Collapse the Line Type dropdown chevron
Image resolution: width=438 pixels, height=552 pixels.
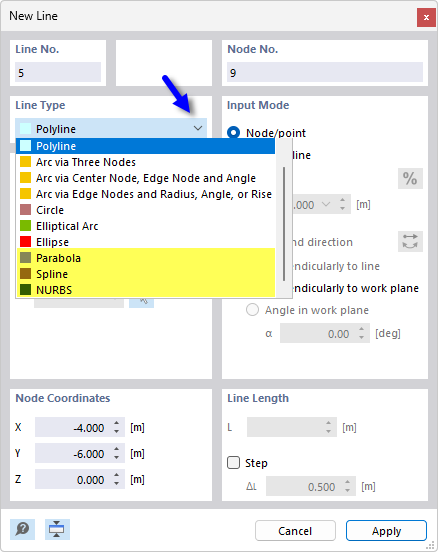(198, 128)
